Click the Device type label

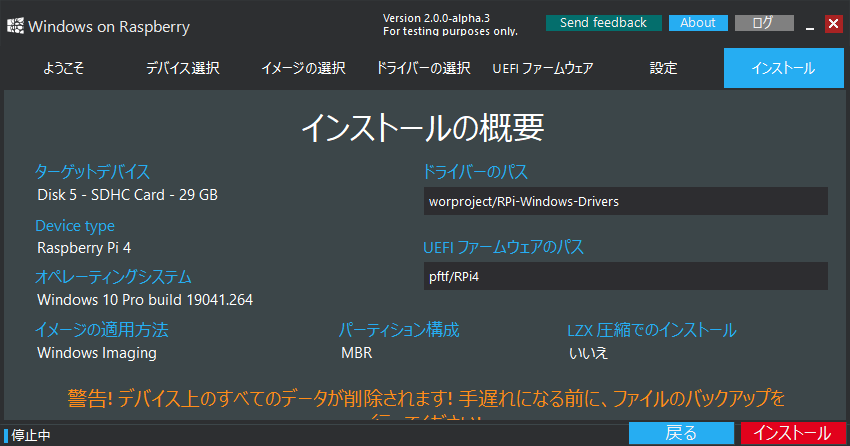(x=75, y=225)
